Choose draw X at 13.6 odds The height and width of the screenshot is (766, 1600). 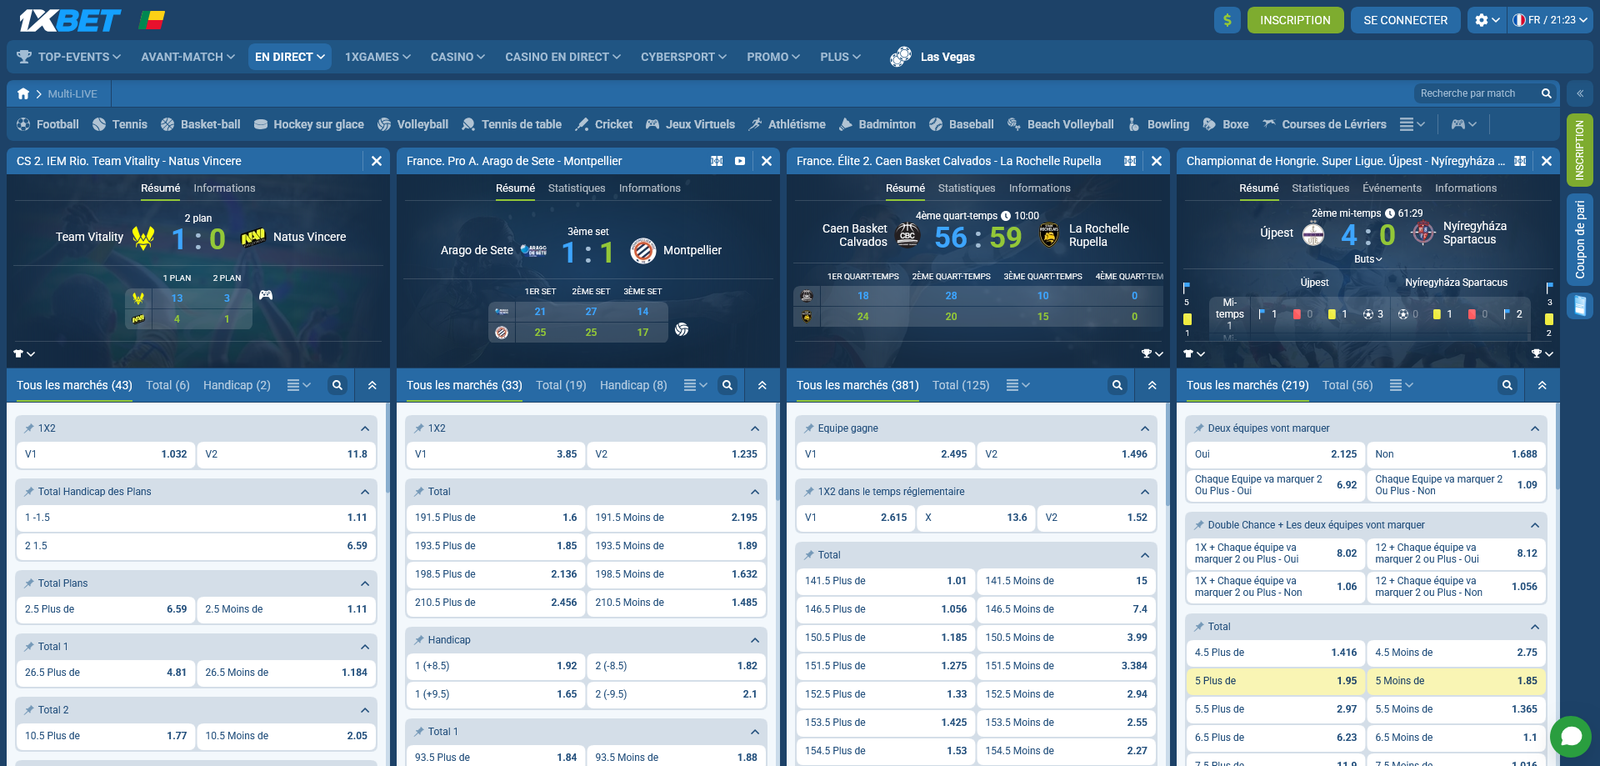pyautogui.click(x=976, y=517)
